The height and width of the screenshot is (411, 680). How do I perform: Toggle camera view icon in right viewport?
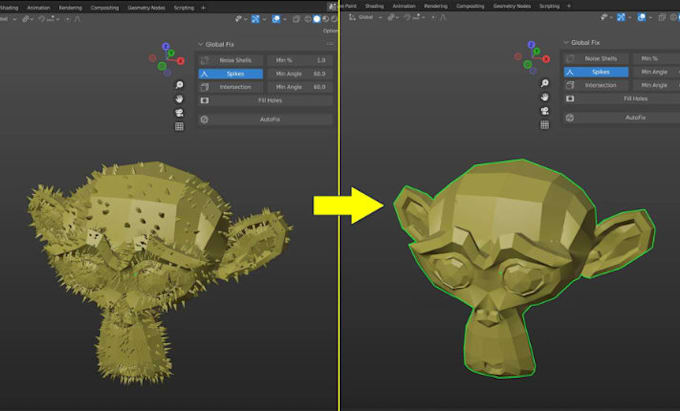[545, 111]
